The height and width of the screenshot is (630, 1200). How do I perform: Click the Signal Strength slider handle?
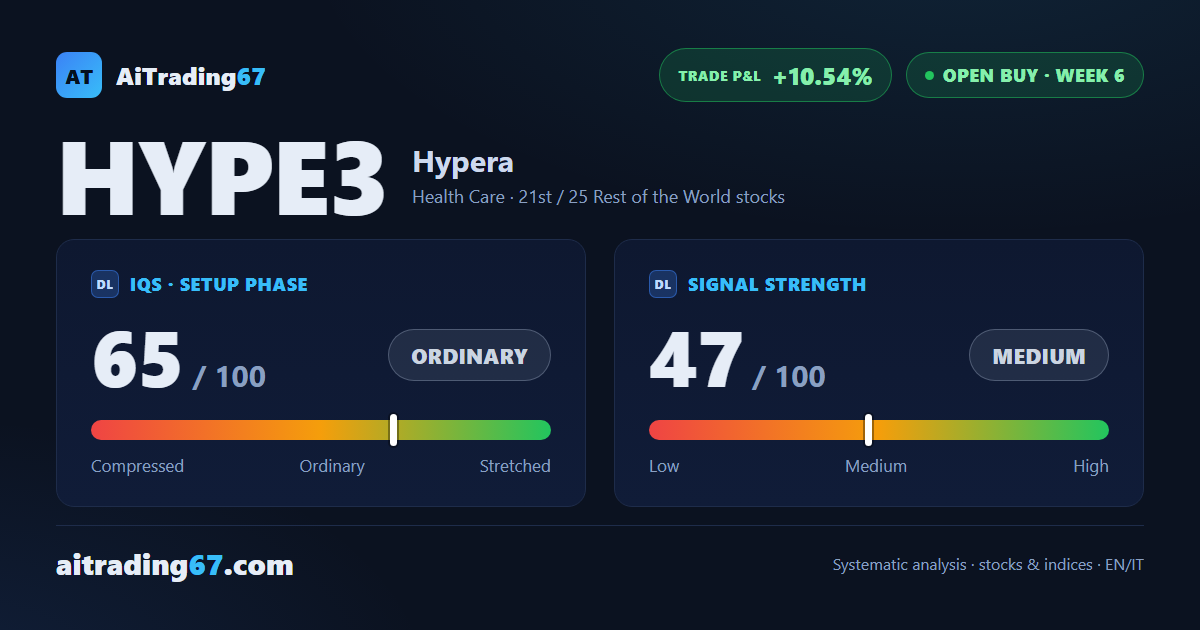pos(868,430)
